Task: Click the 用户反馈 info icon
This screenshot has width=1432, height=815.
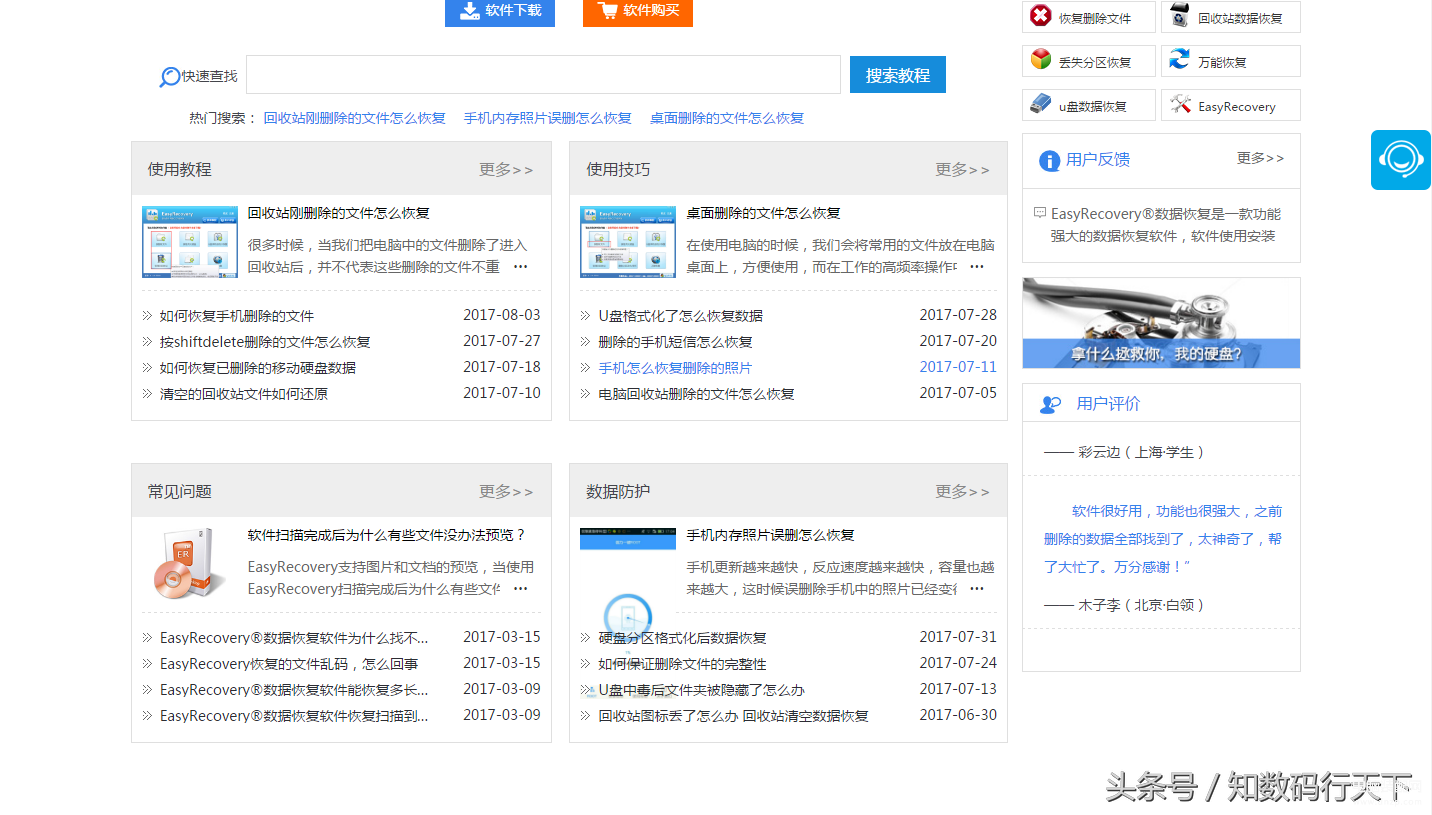Action: [1050, 161]
